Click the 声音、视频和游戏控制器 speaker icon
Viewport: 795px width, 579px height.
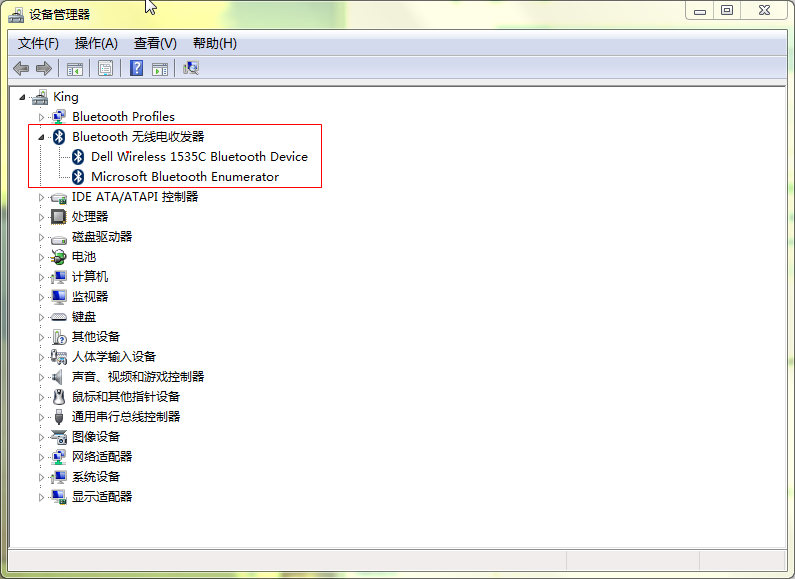click(58, 377)
